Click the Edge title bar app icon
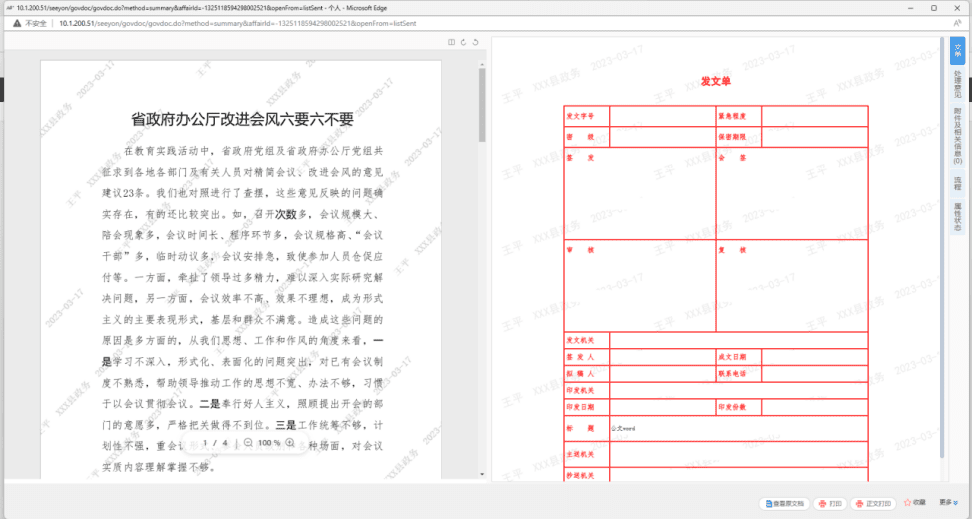Image resolution: width=973 pixels, height=520 pixels. (10, 8)
